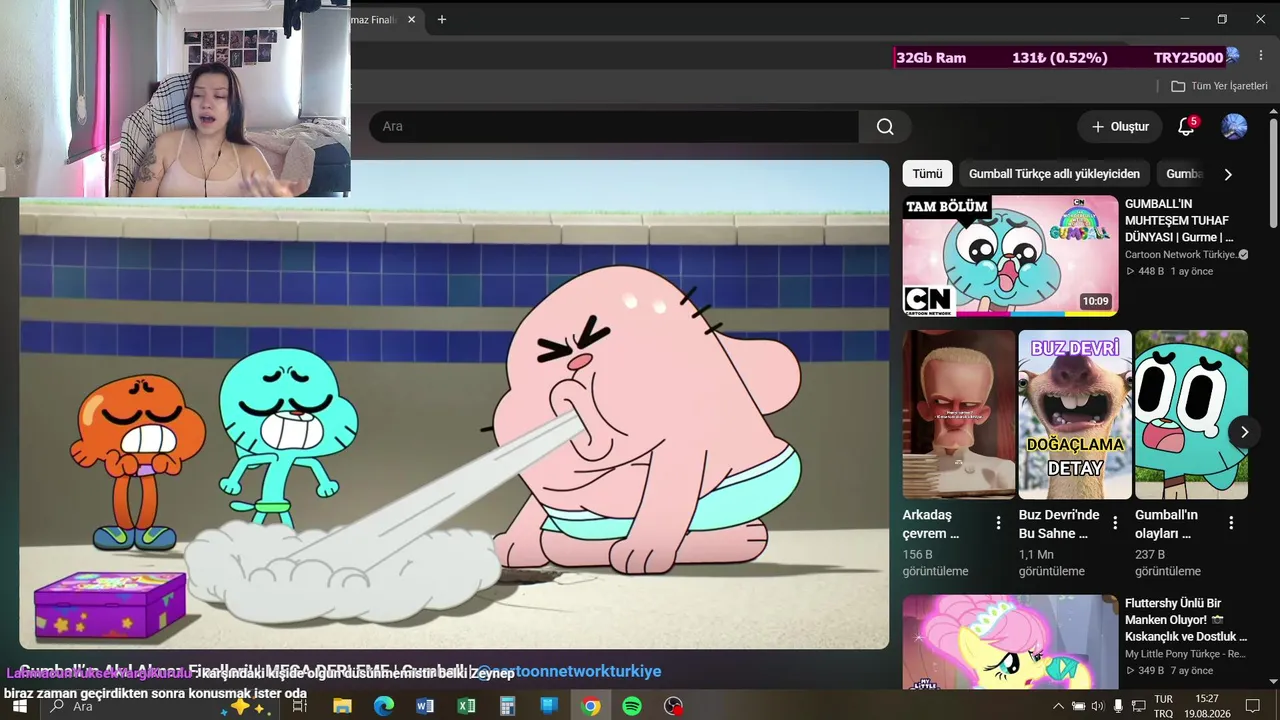1280x720 pixels.
Task: Open the OBS Studio taskbar icon
Action: pos(673,706)
